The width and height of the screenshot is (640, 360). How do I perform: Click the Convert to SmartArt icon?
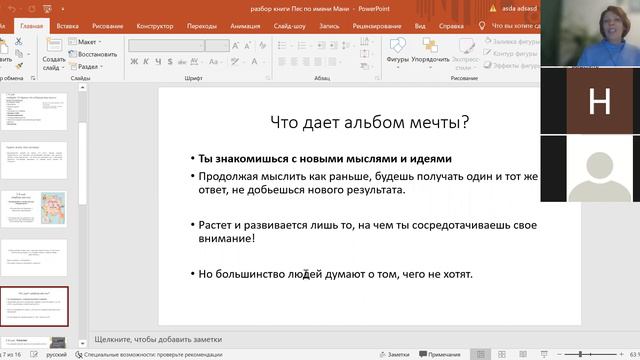pos(365,65)
